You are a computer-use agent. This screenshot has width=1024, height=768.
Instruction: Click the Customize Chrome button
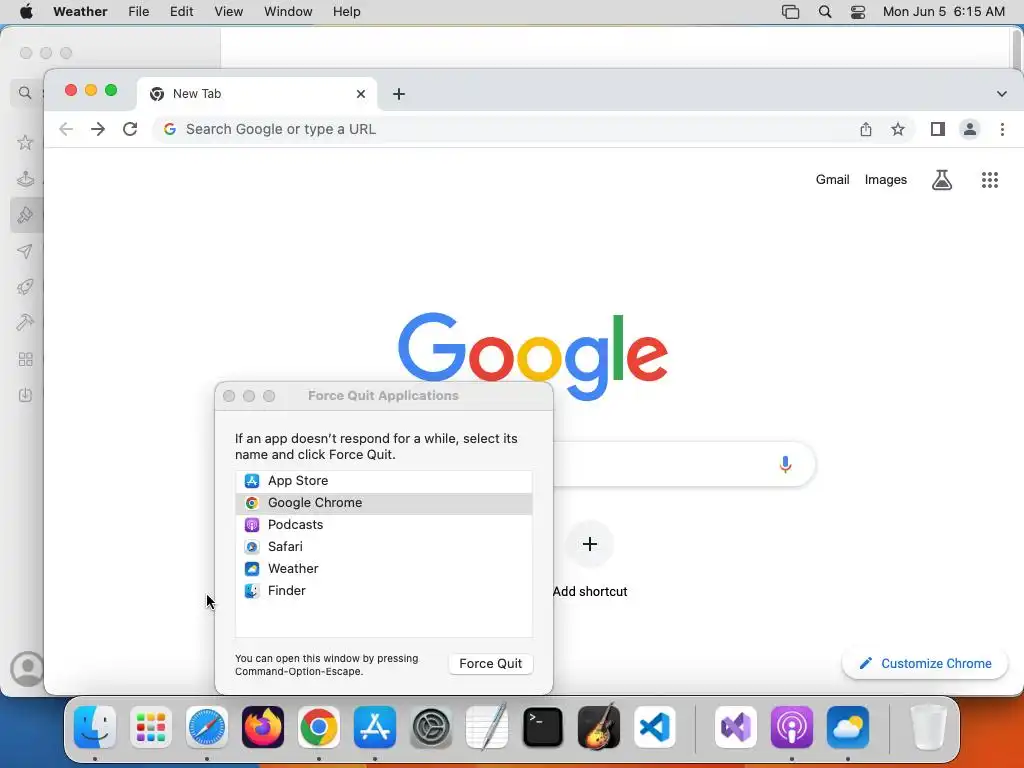point(925,664)
